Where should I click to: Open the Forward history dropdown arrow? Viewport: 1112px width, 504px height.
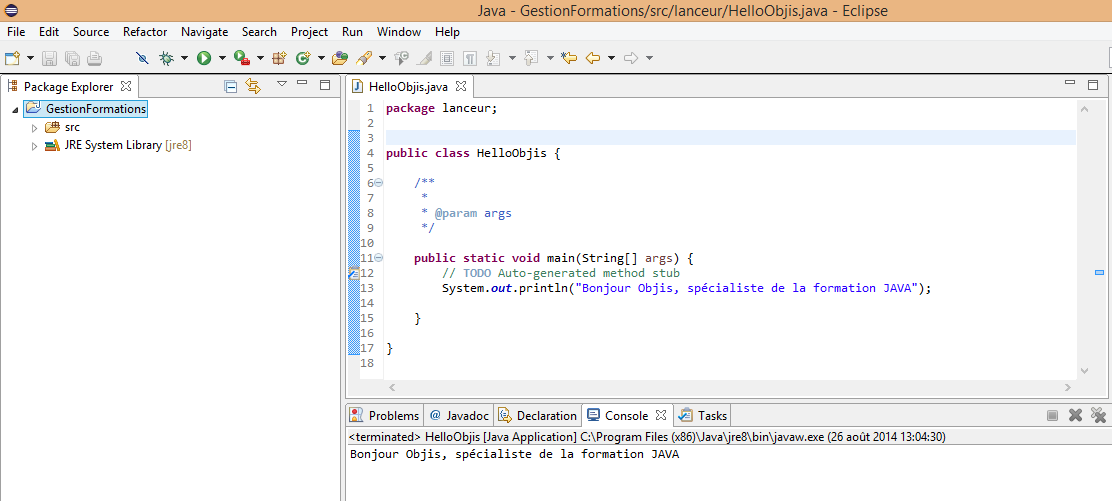pyautogui.click(x=649, y=58)
